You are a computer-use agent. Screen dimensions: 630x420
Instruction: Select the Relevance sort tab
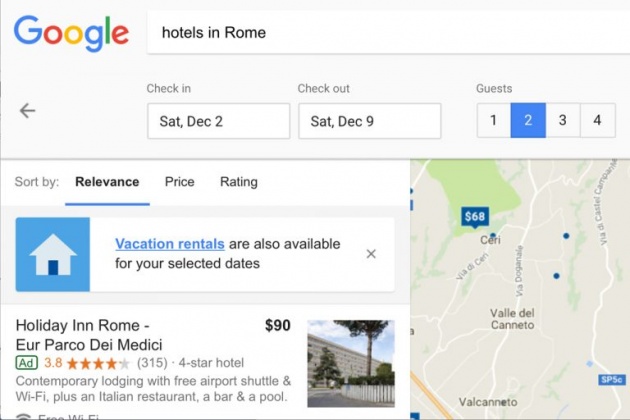pos(107,182)
